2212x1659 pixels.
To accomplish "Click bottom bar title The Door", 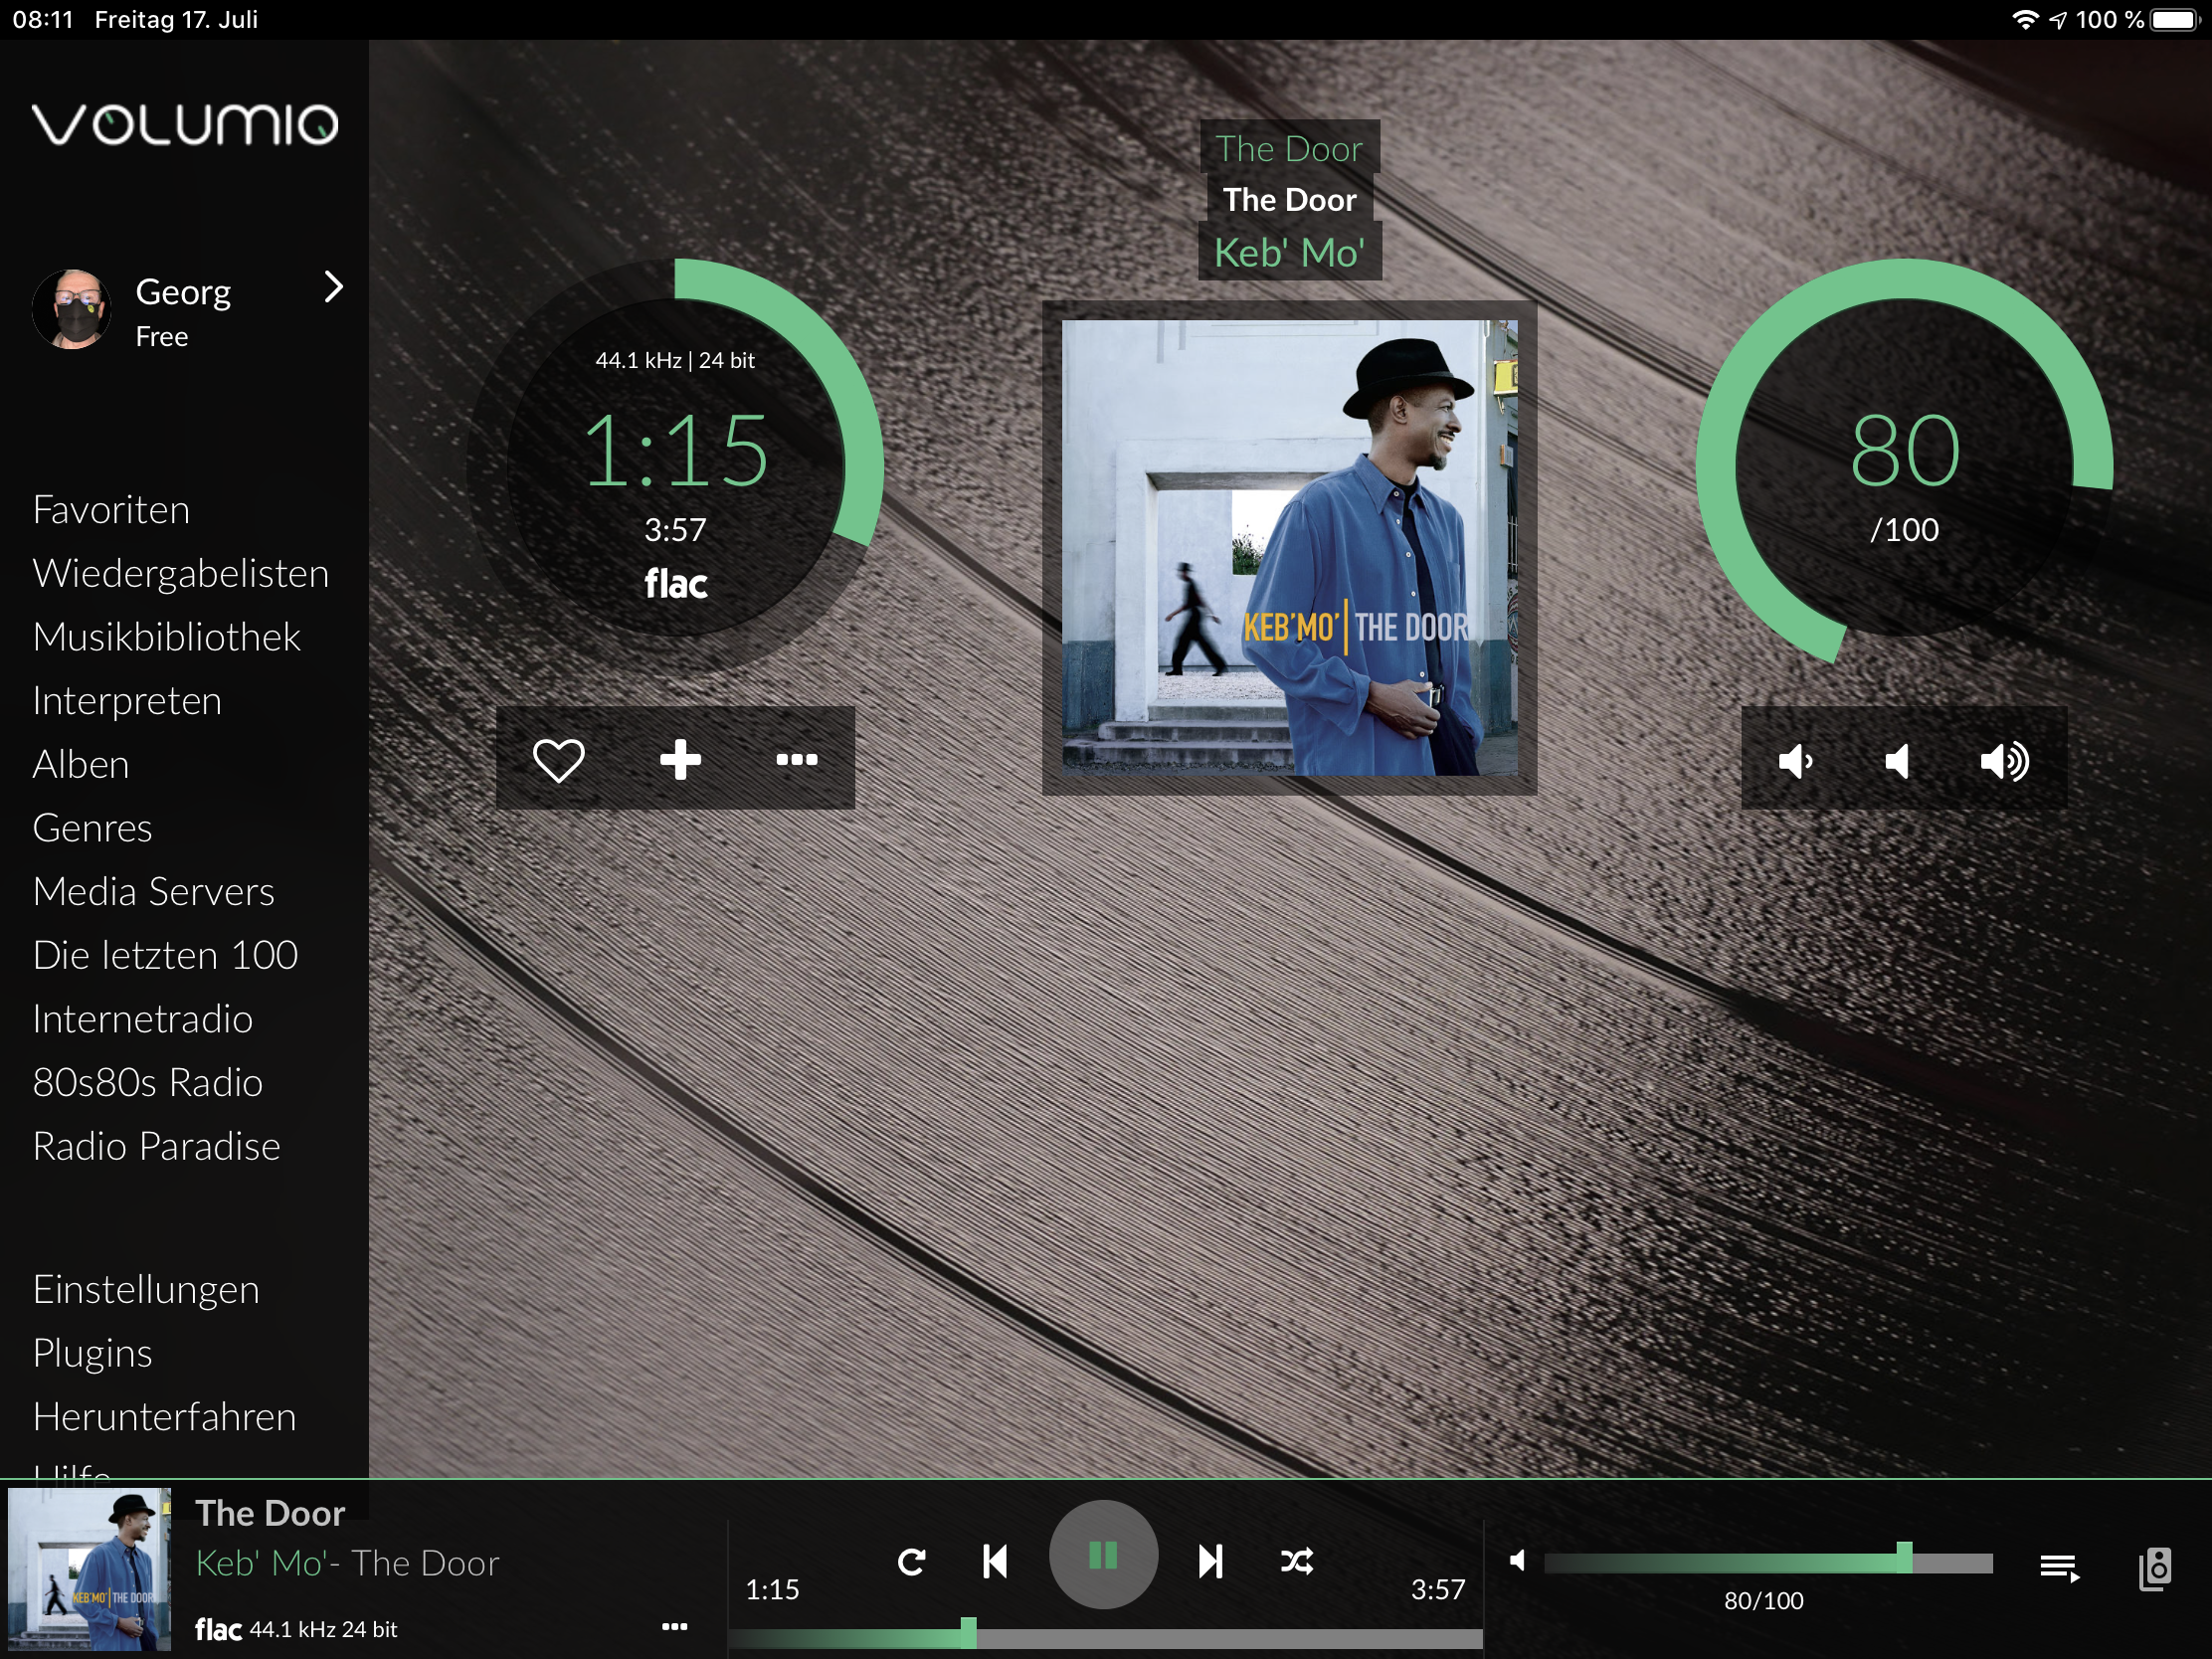I will pyautogui.click(x=270, y=1513).
